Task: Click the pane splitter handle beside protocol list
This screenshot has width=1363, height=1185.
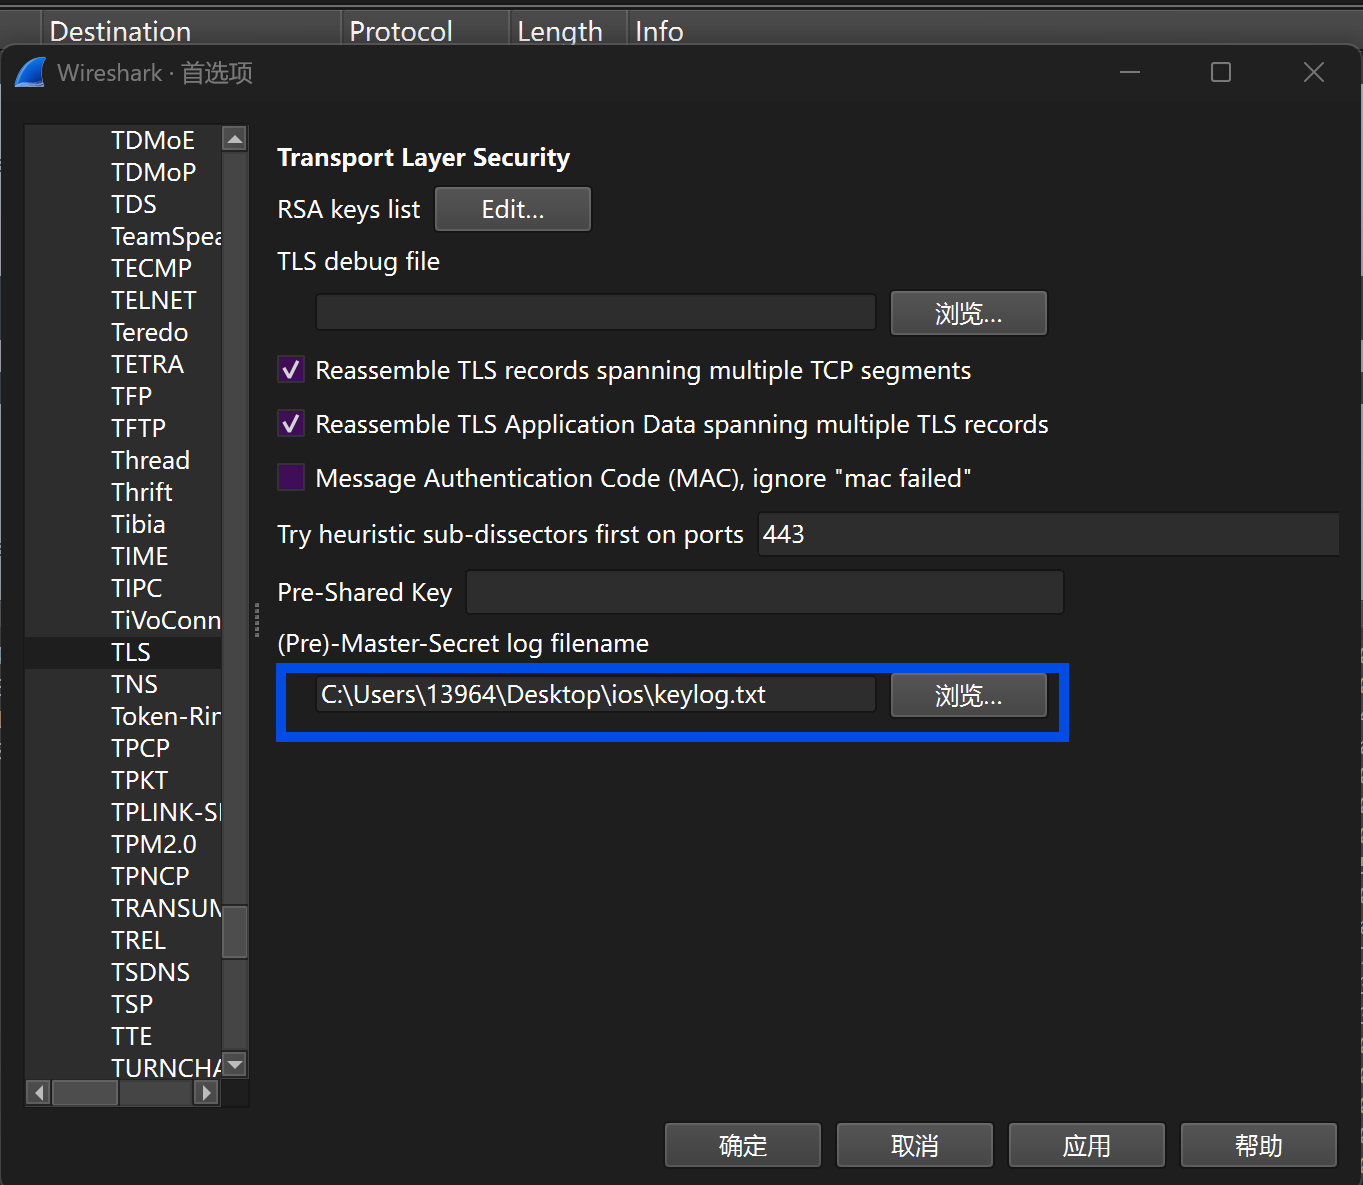Action: (x=257, y=620)
